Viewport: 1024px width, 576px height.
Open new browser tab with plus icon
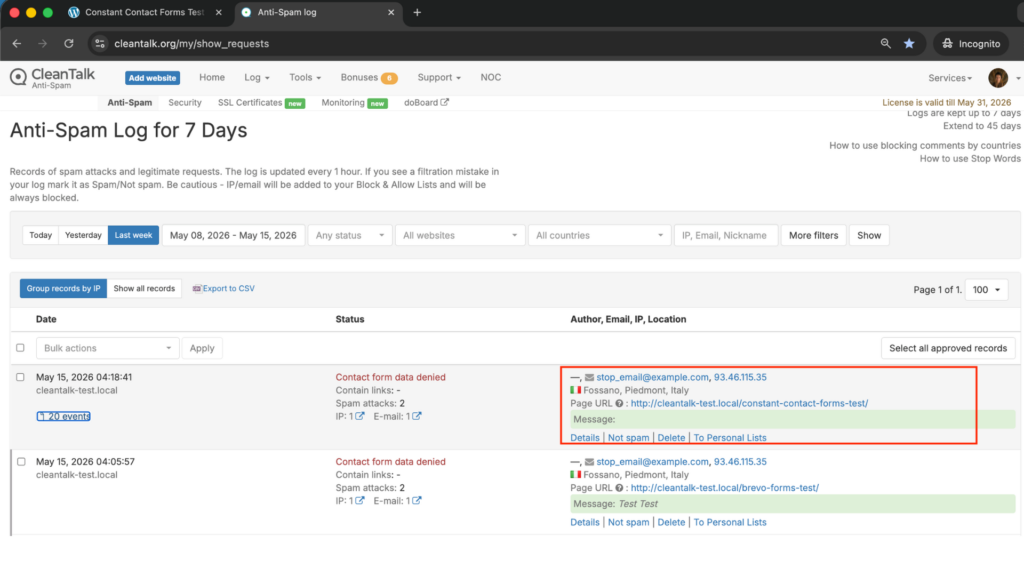[417, 12]
